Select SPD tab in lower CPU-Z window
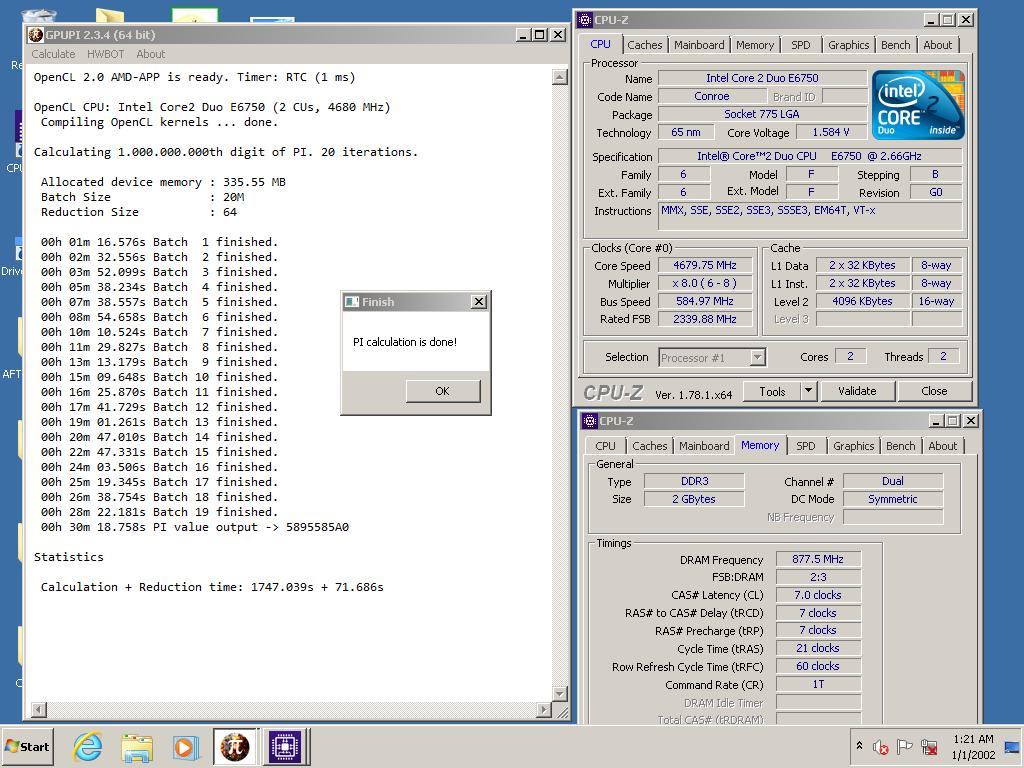 (x=806, y=446)
